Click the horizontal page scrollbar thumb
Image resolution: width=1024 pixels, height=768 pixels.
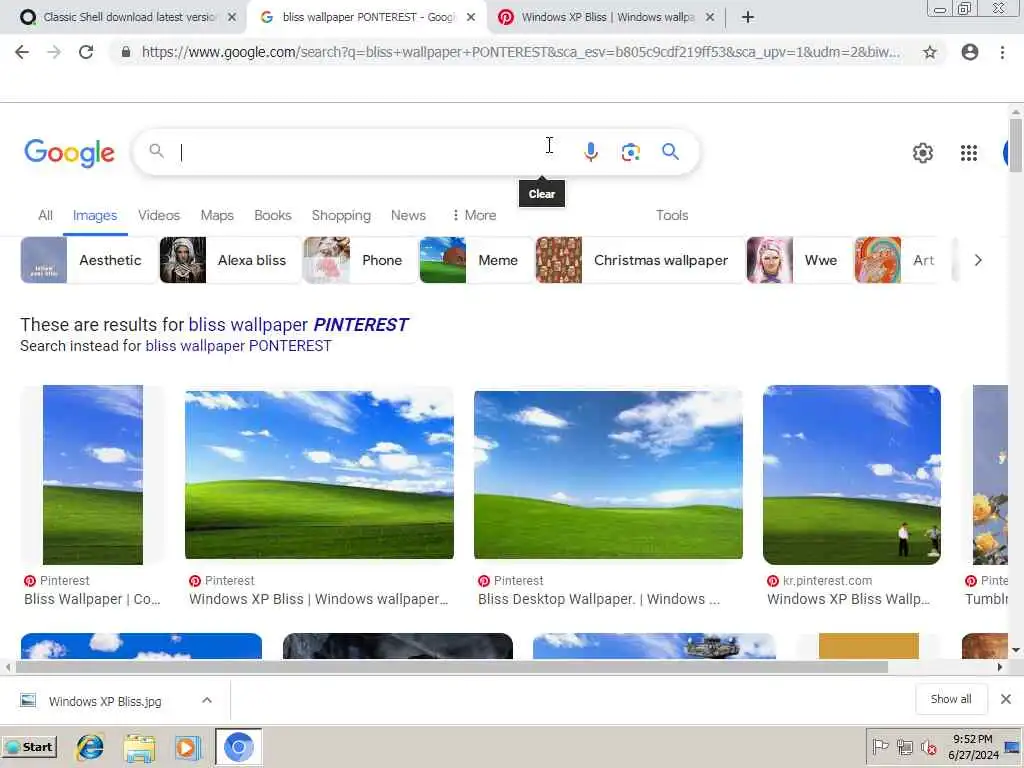[451, 667]
